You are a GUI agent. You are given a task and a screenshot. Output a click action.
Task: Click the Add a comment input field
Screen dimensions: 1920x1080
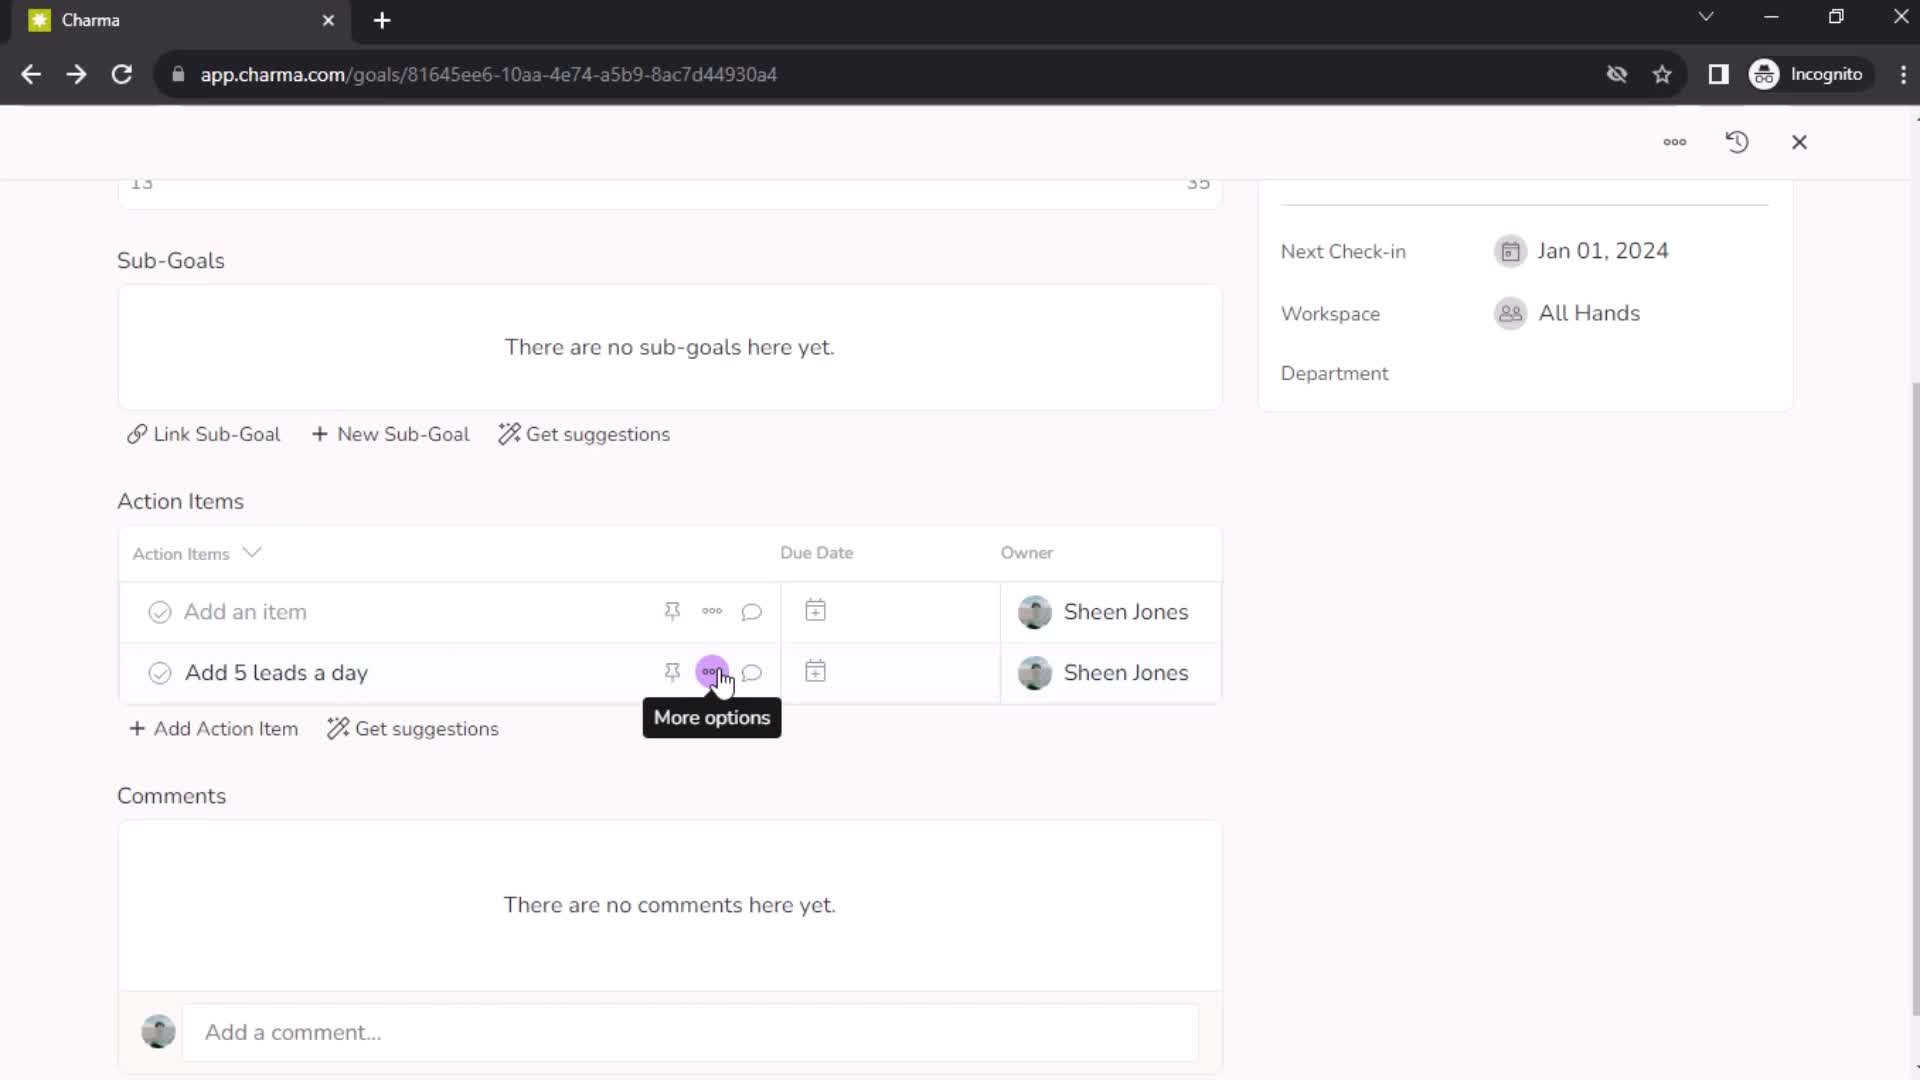click(692, 1031)
